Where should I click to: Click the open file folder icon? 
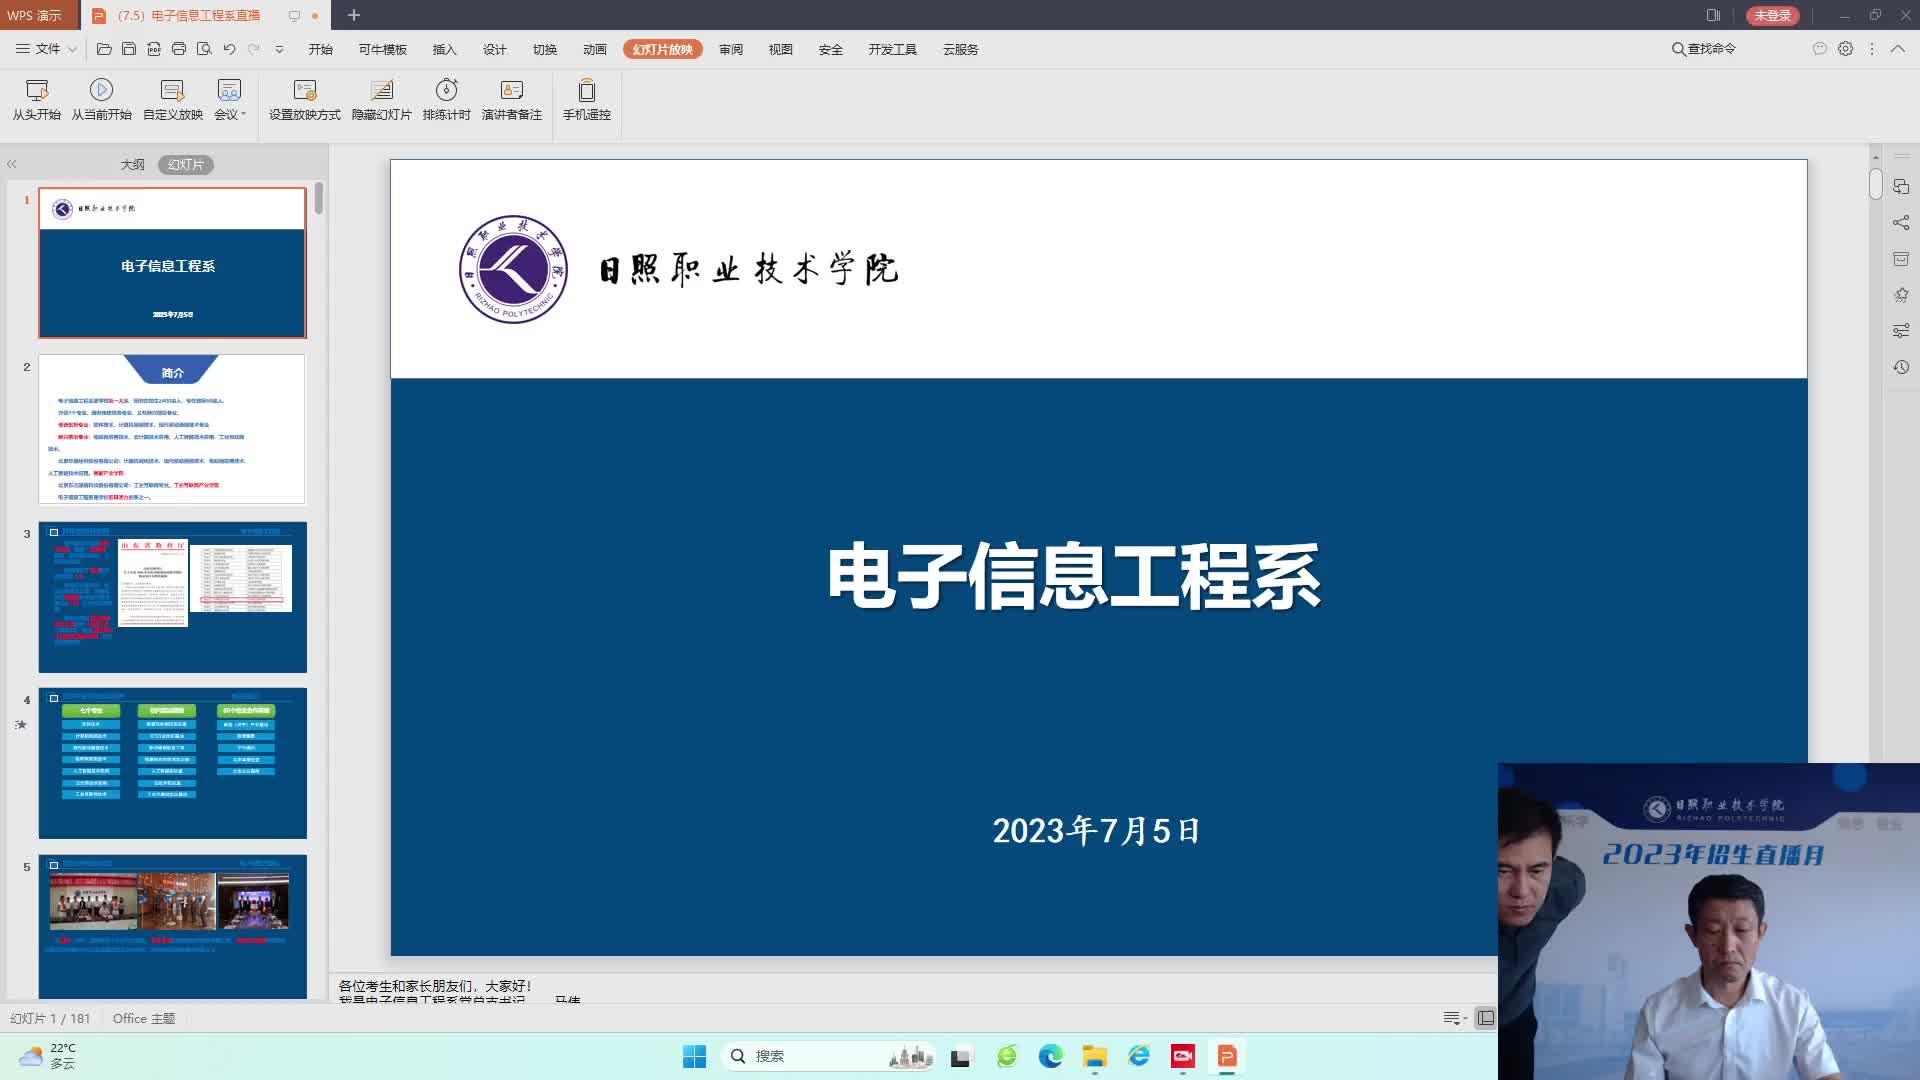pyautogui.click(x=104, y=49)
